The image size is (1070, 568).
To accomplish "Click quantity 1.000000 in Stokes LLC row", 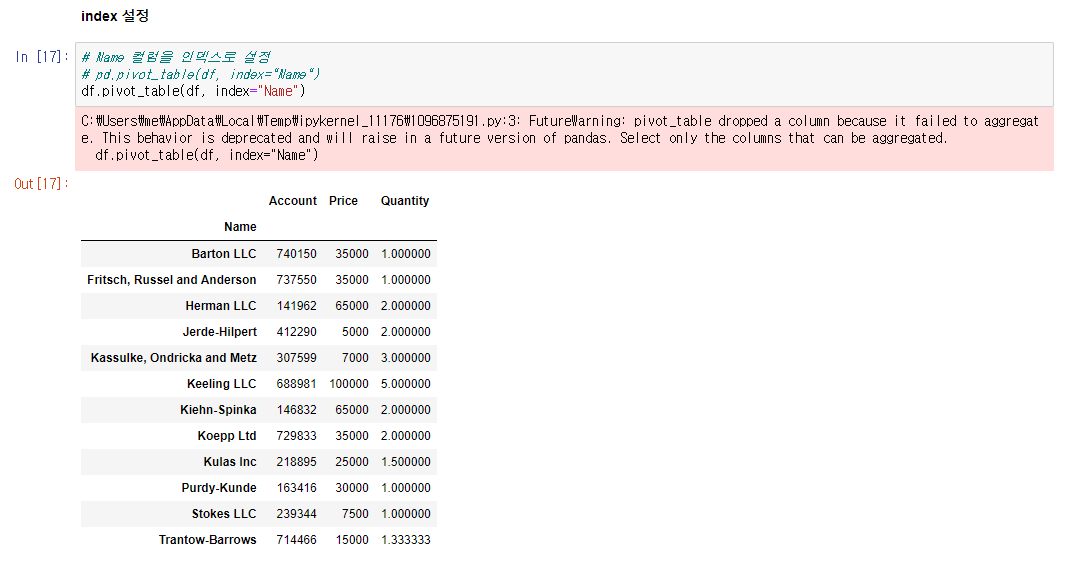I will [x=405, y=513].
